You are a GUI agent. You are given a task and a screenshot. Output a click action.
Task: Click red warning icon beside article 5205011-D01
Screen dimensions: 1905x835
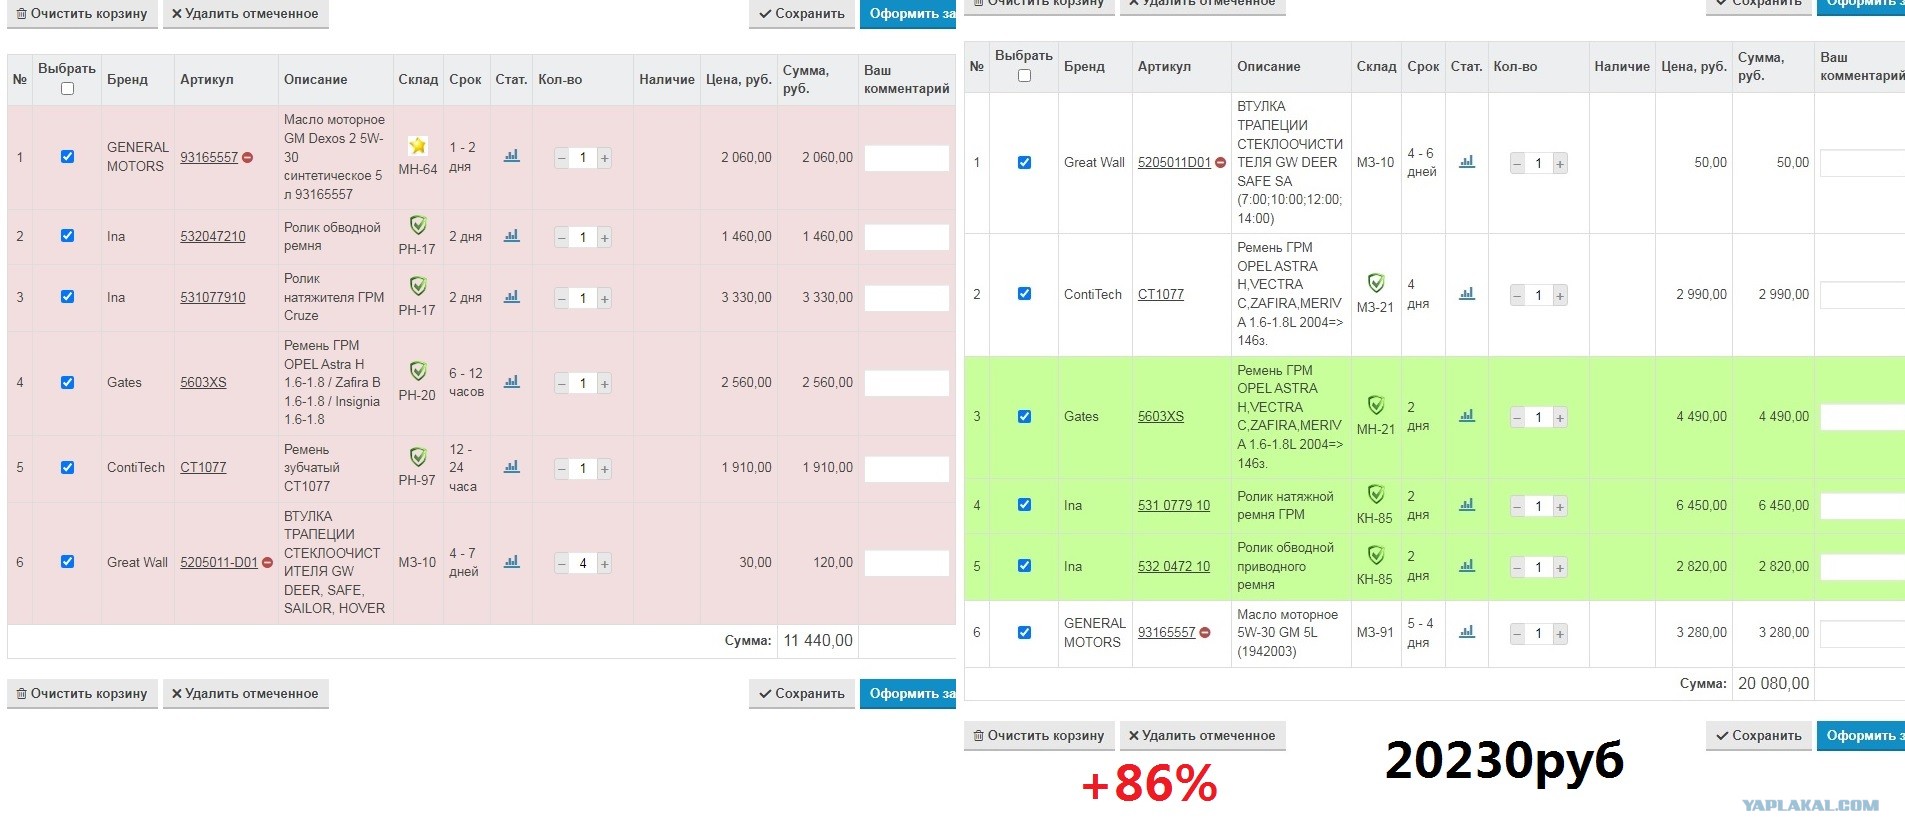(x=267, y=563)
